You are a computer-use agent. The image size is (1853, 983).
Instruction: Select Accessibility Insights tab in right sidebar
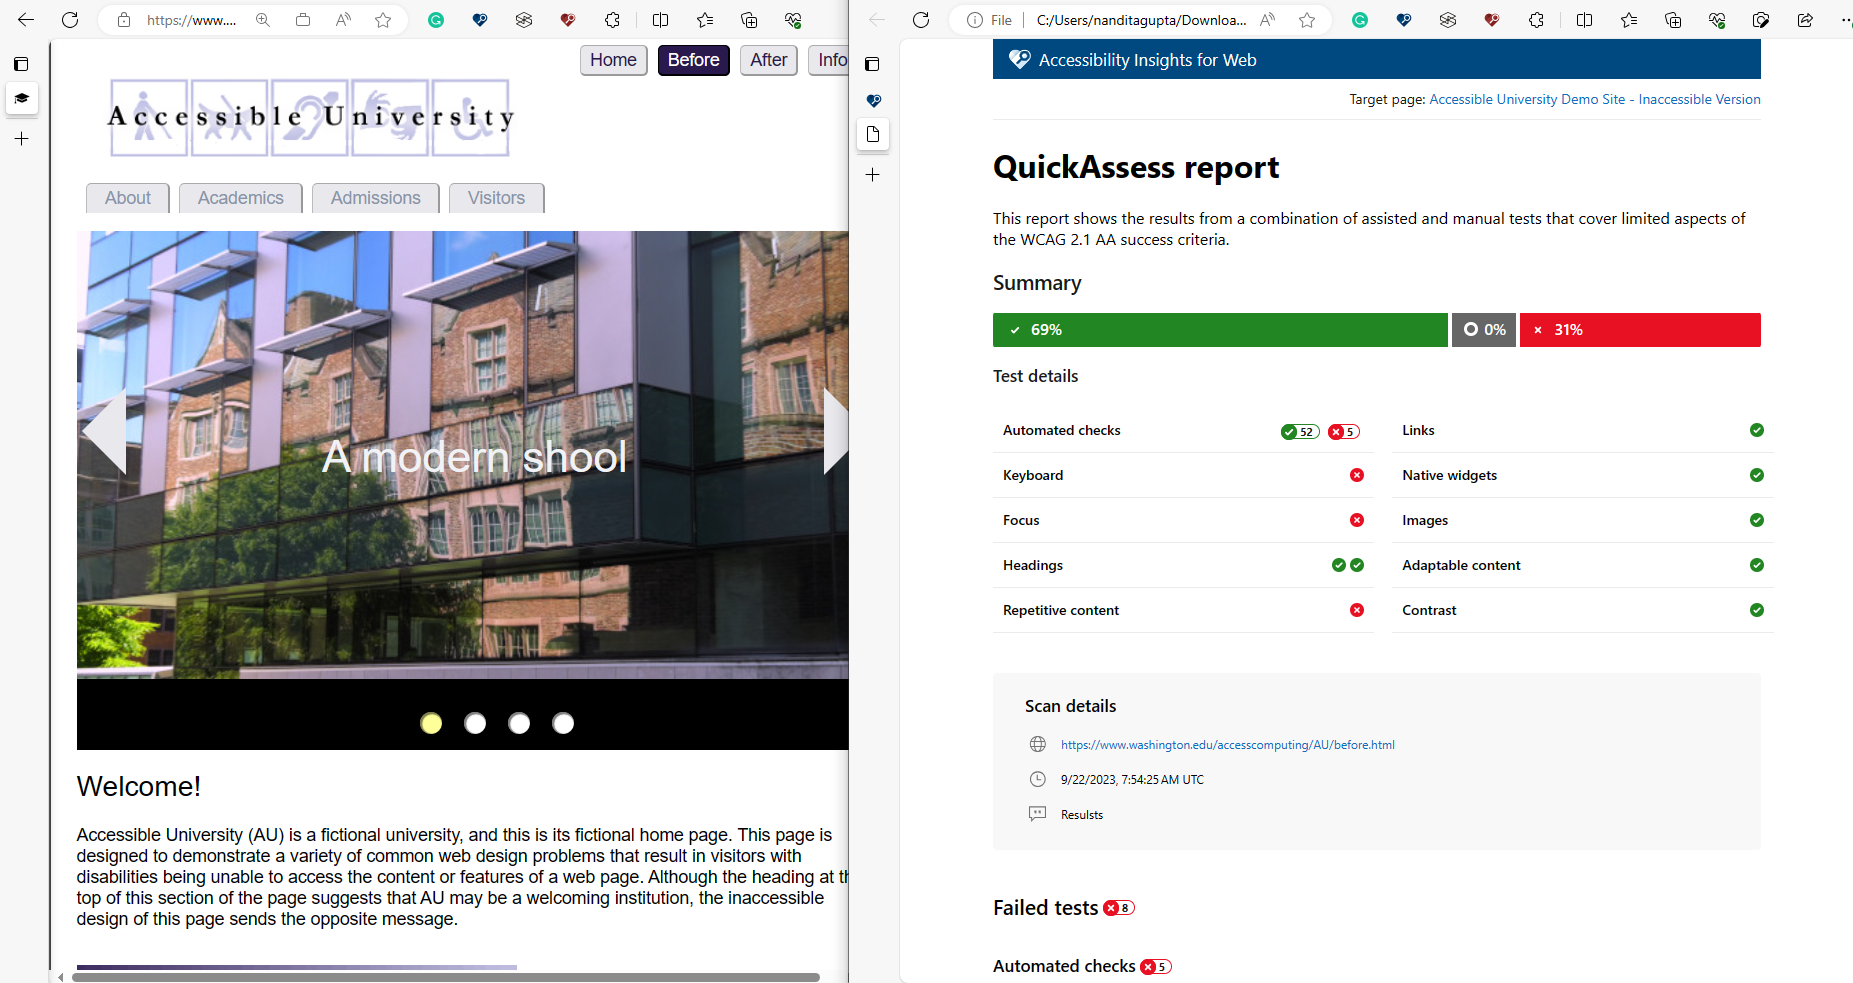(873, 100)
